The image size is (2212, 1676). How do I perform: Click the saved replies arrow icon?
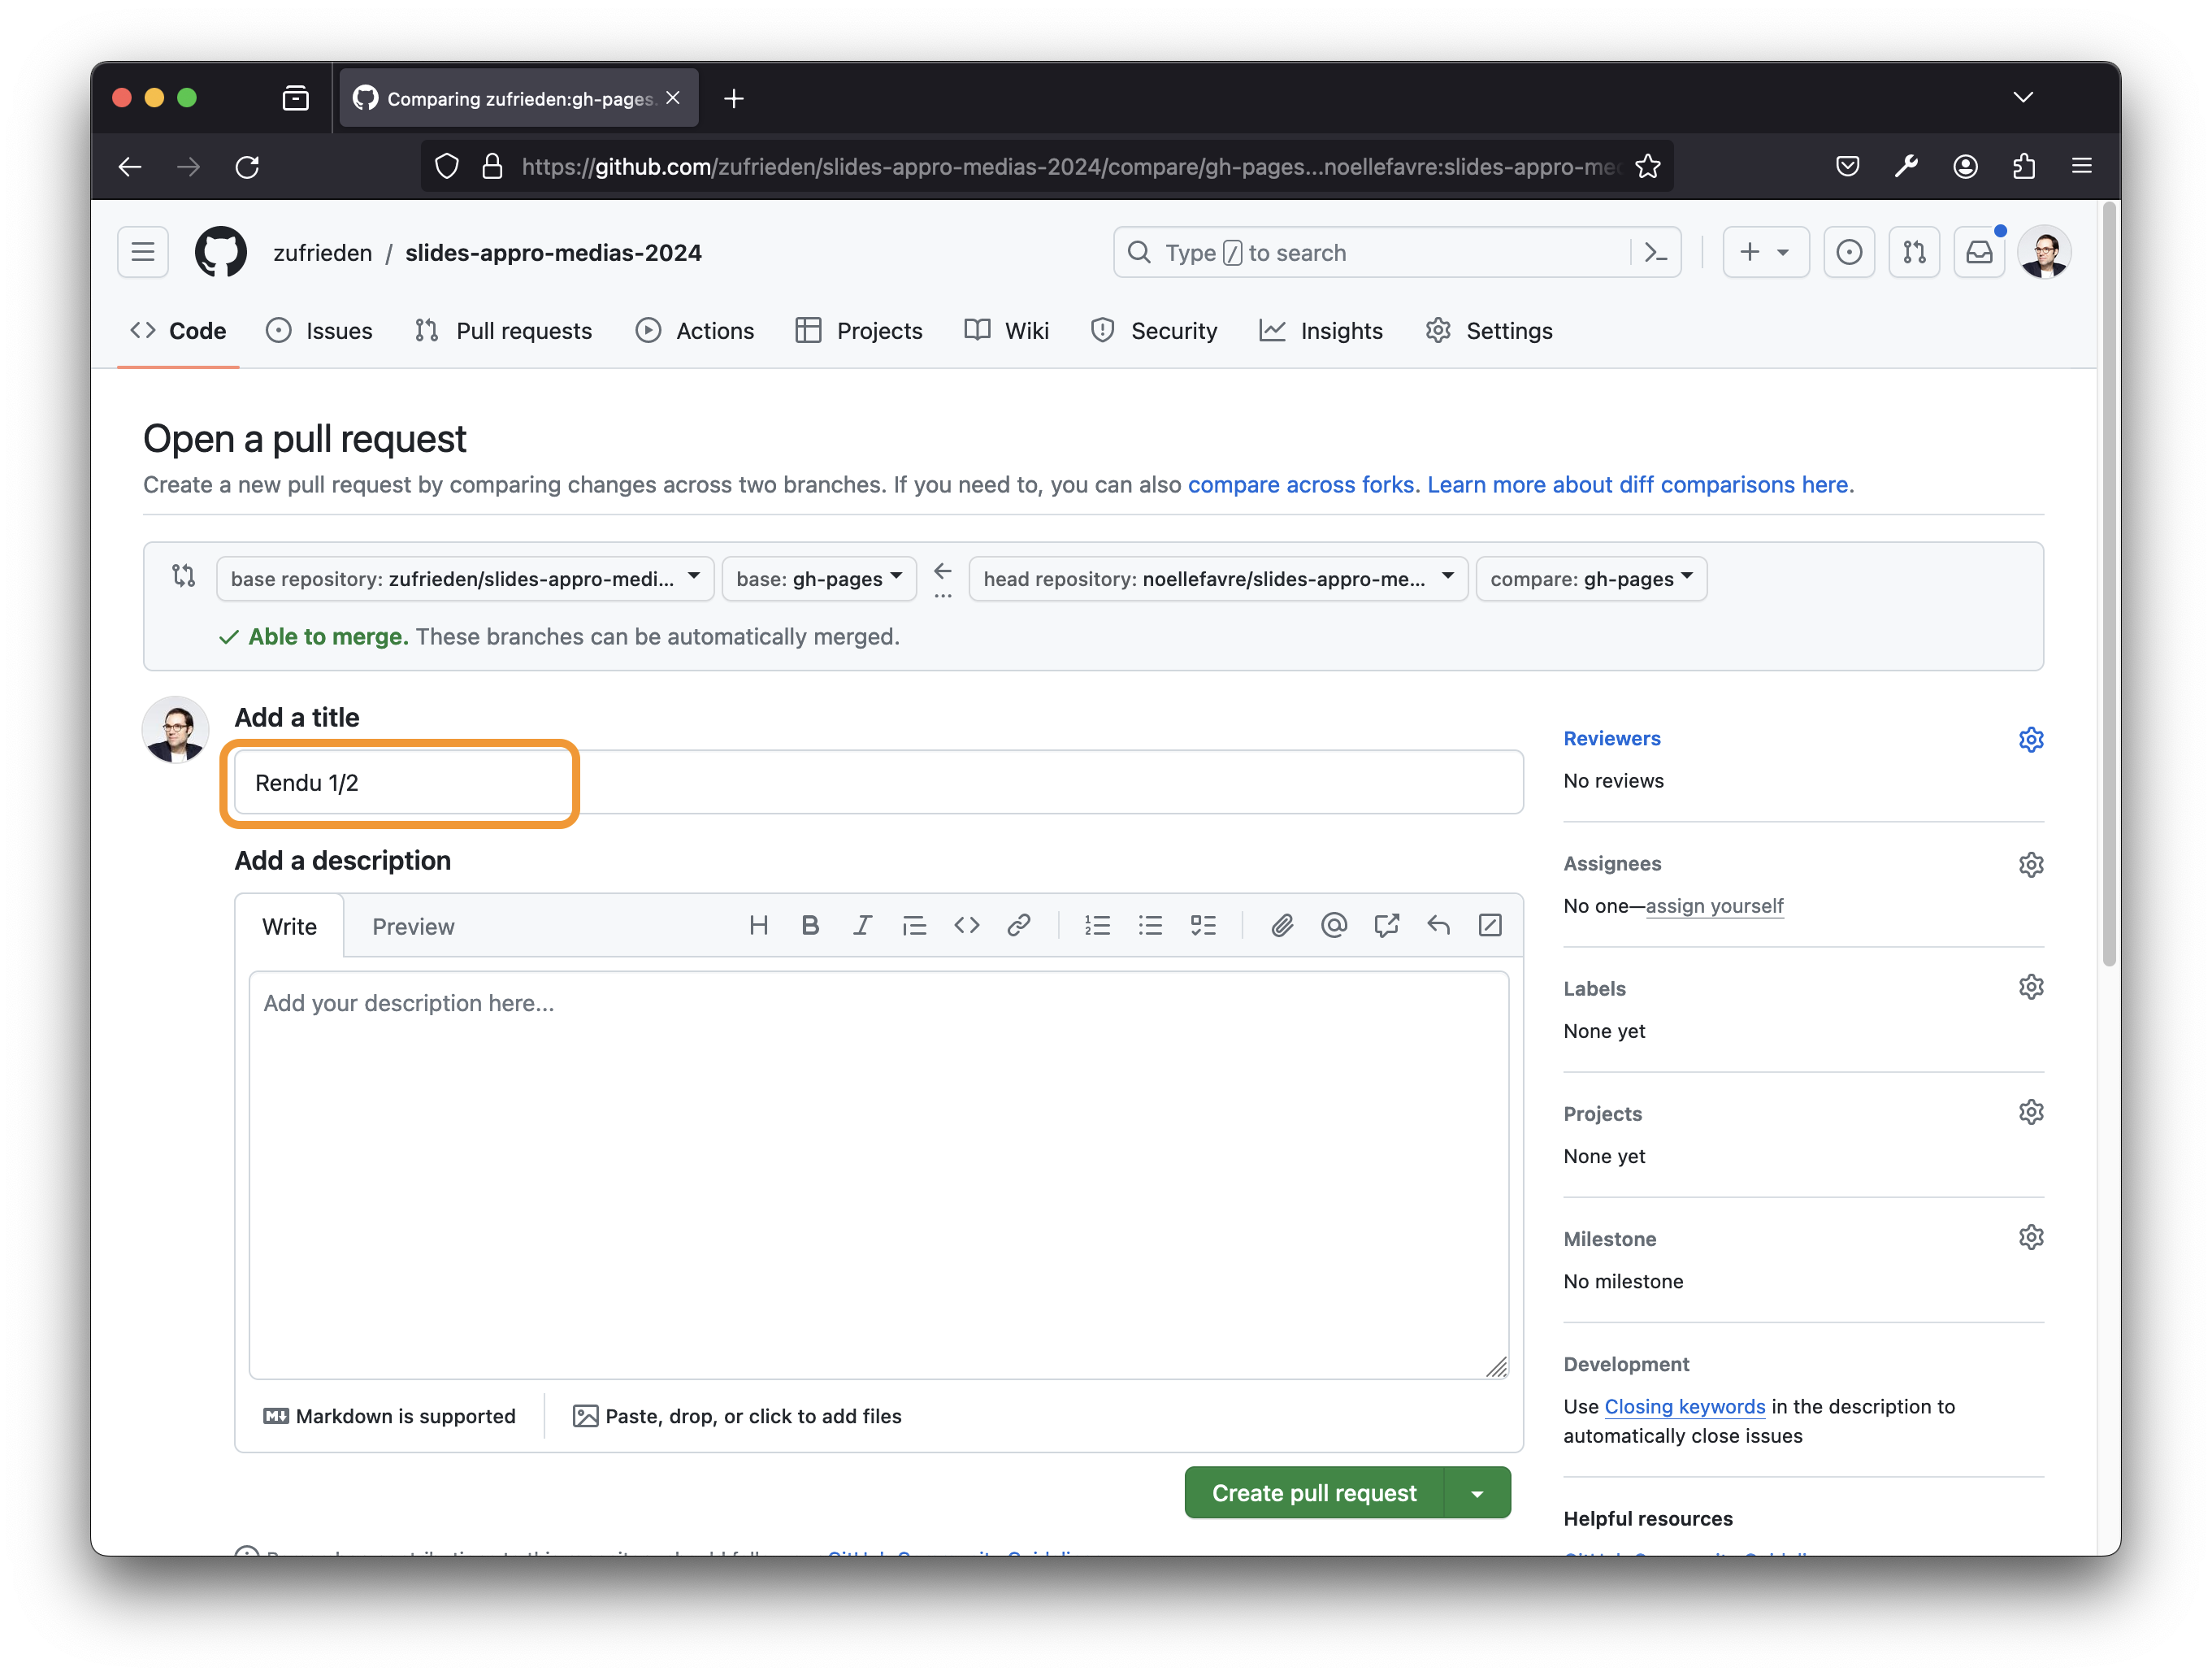1438,925
